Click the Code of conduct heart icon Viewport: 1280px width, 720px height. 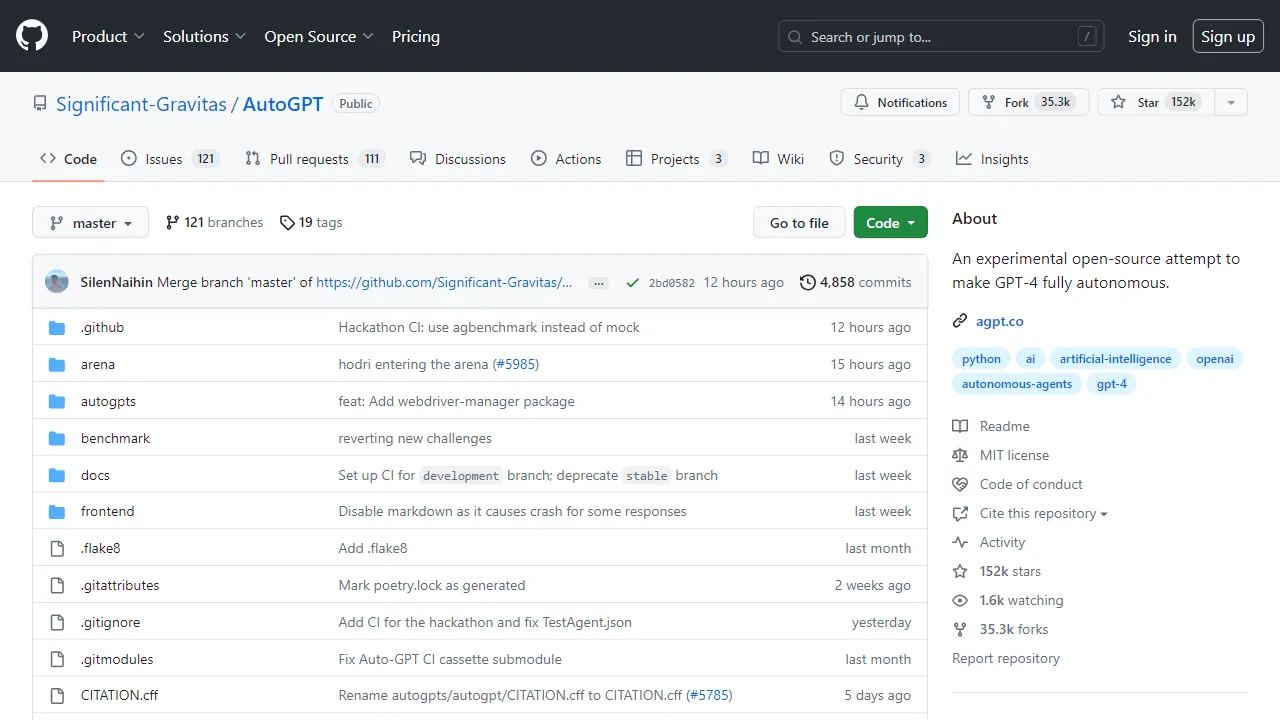tap(960, 484)
